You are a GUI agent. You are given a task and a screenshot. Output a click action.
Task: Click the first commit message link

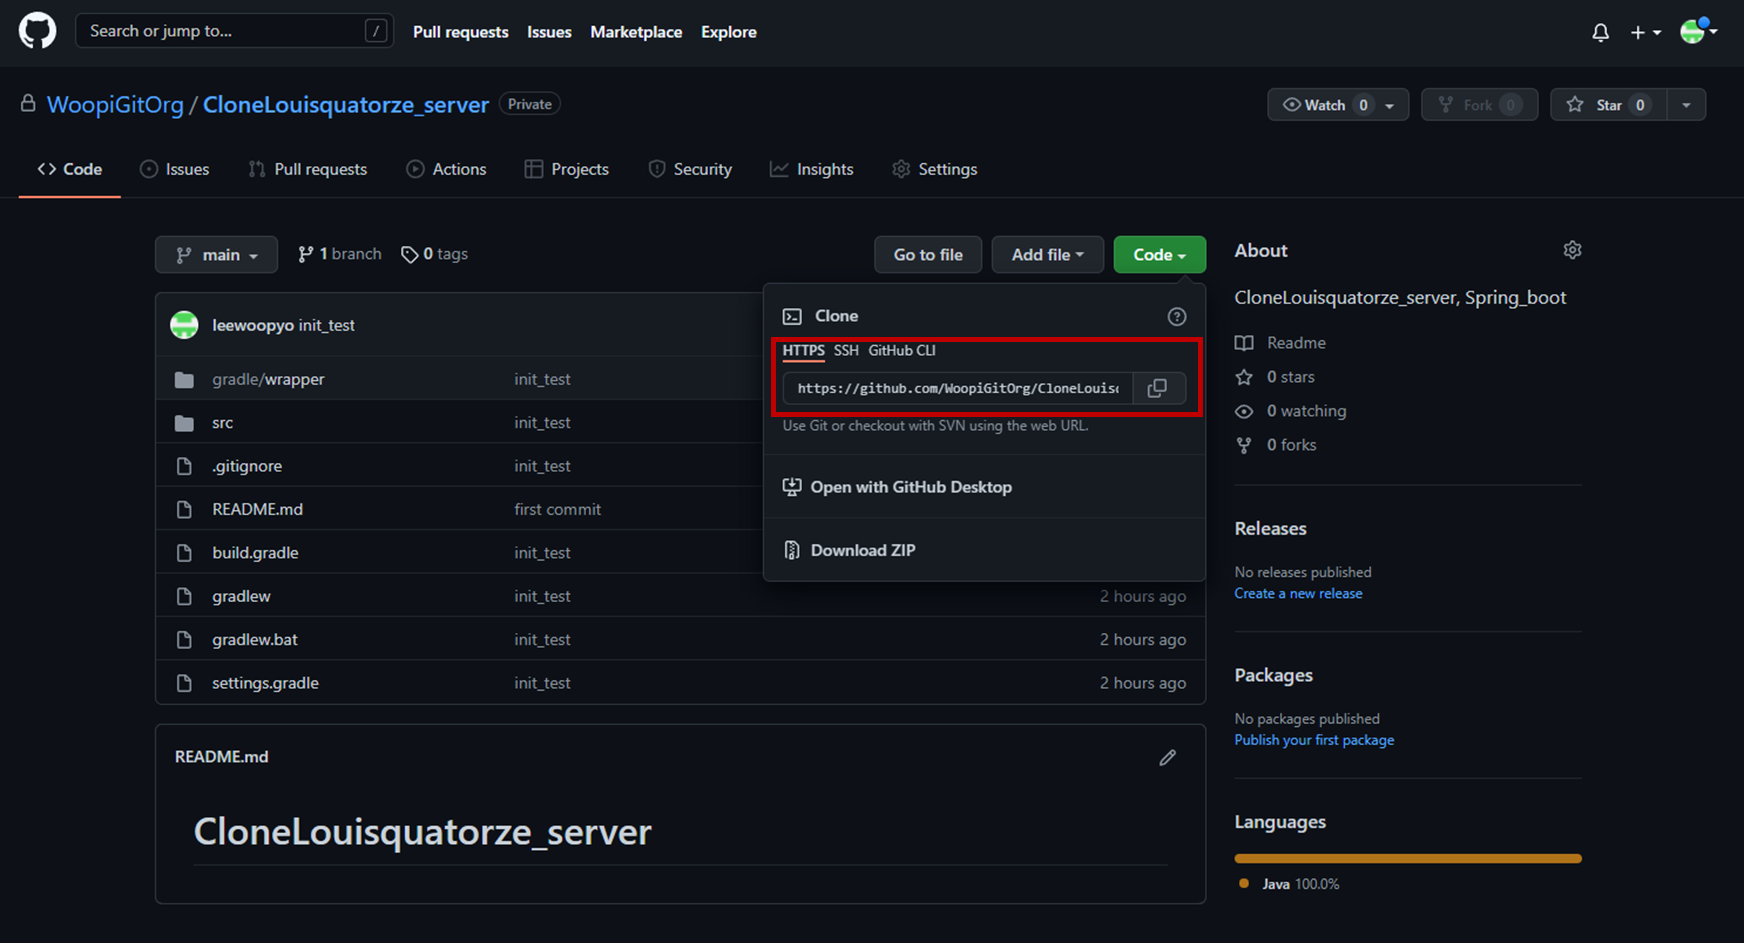(x=558, y=509)
